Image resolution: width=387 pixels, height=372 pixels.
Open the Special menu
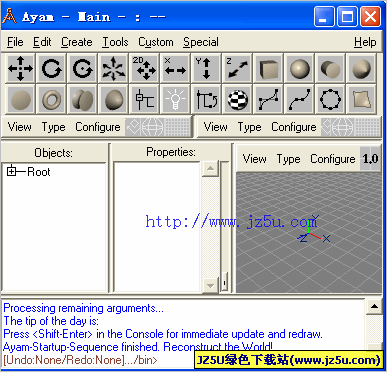(x=201, y=42)
